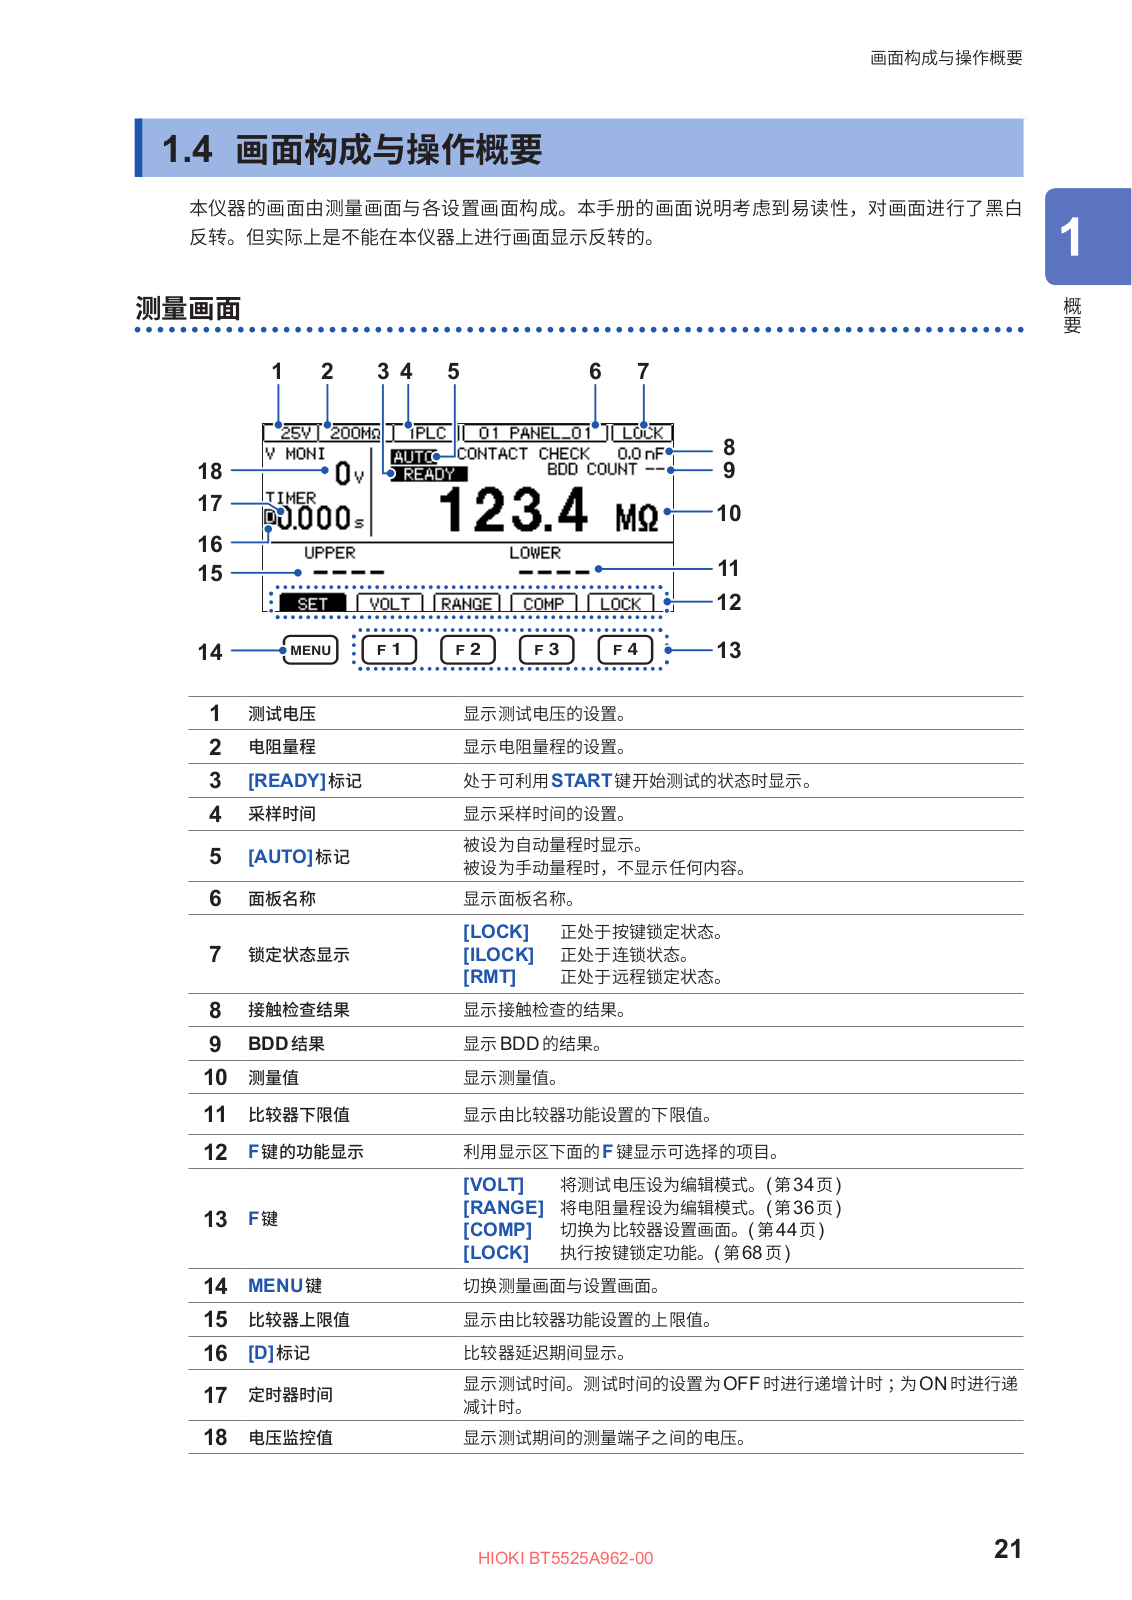Click the F2 key in the diagram
The height and width of the screenshot is (1600, 1132).
point(468,650)
